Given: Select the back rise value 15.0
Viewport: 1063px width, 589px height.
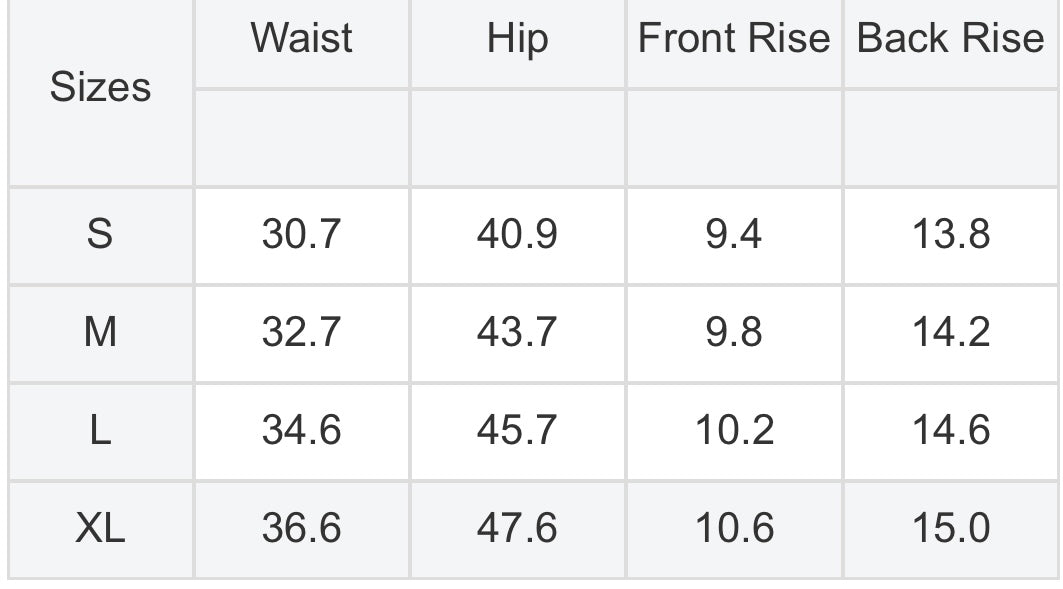Looking at the screenshot, I should point(951,528).
